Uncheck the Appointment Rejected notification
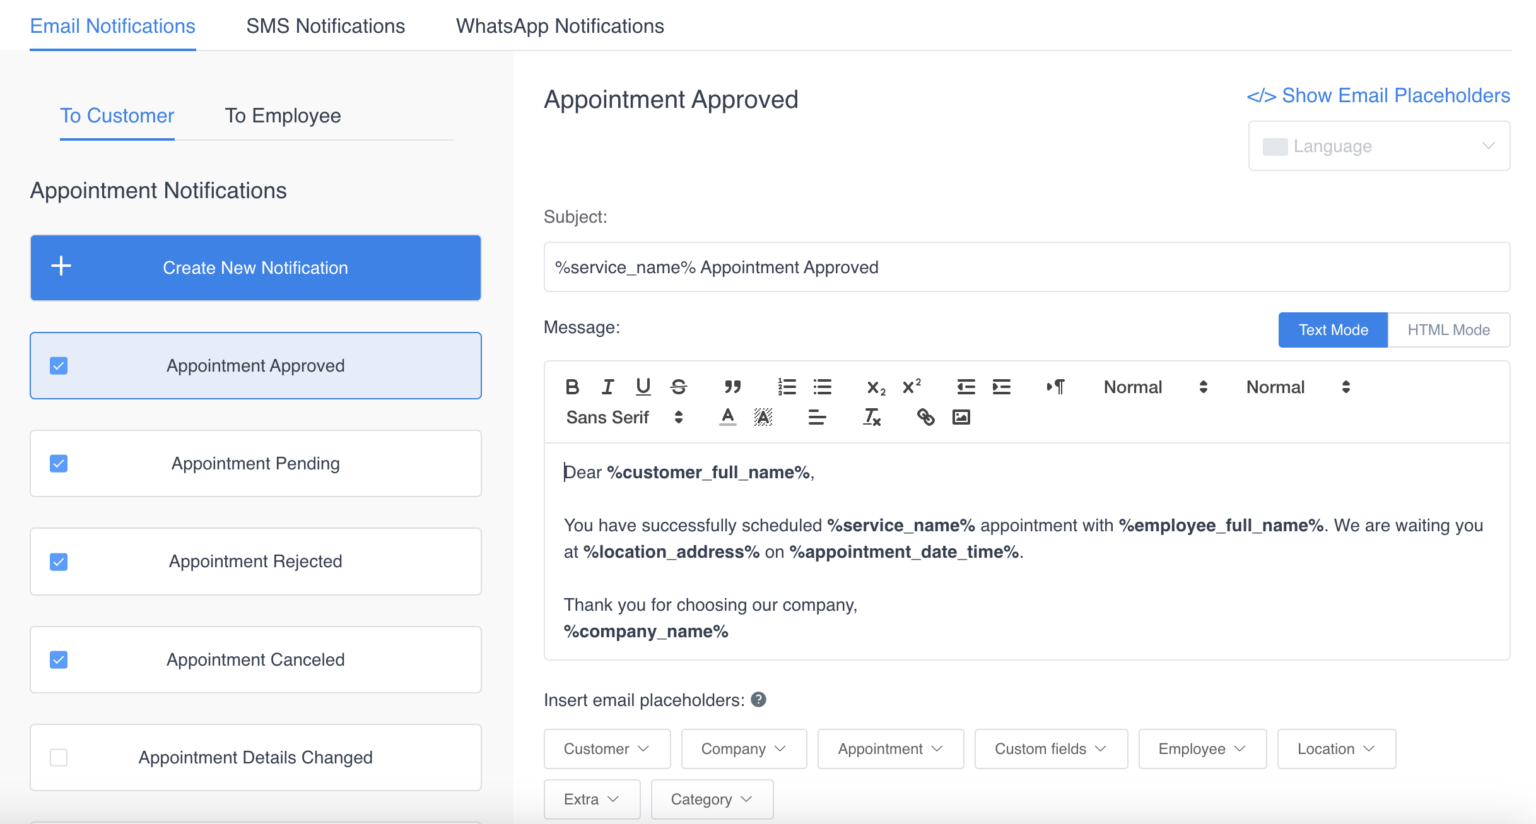1536x824 pixels. pyautogui.click(x=58, y=561)
